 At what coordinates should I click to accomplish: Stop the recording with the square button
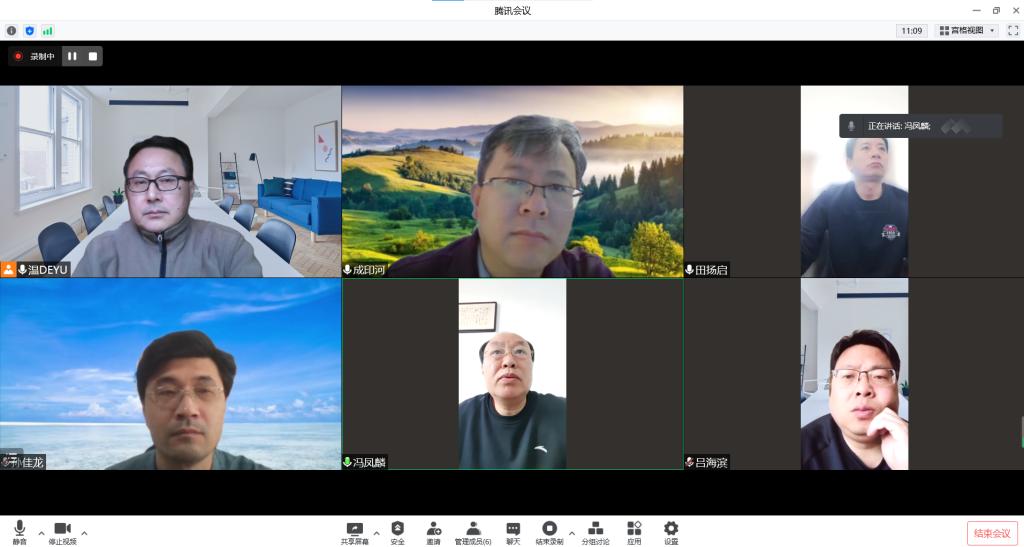click(x=93, y=56)
